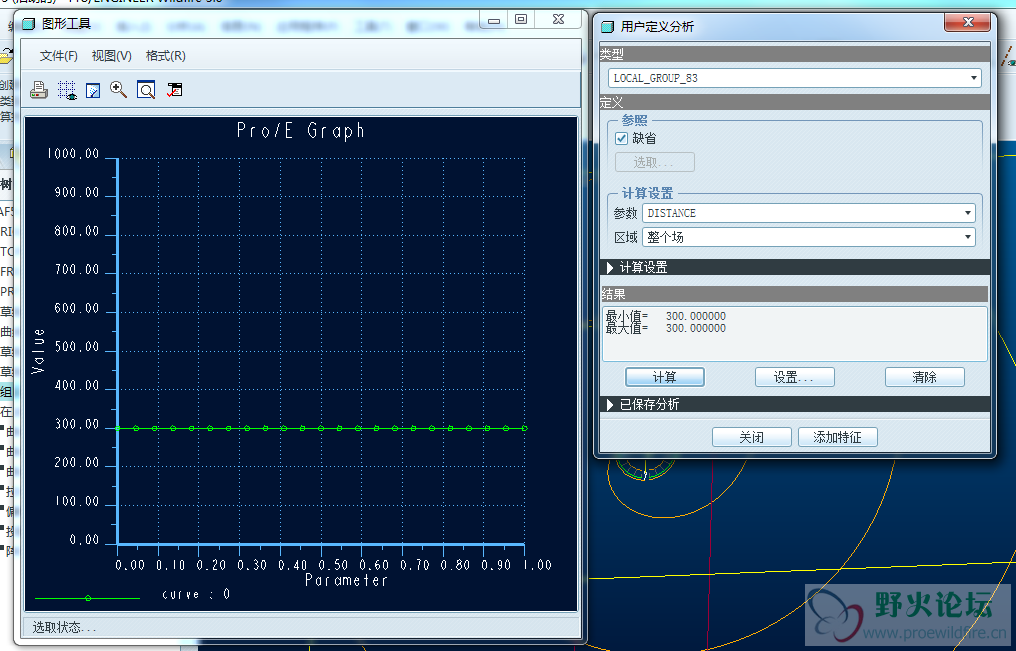Open the 区域 整个场 dropdown
The image size is (1016, 651).
[x=809, y=237]
